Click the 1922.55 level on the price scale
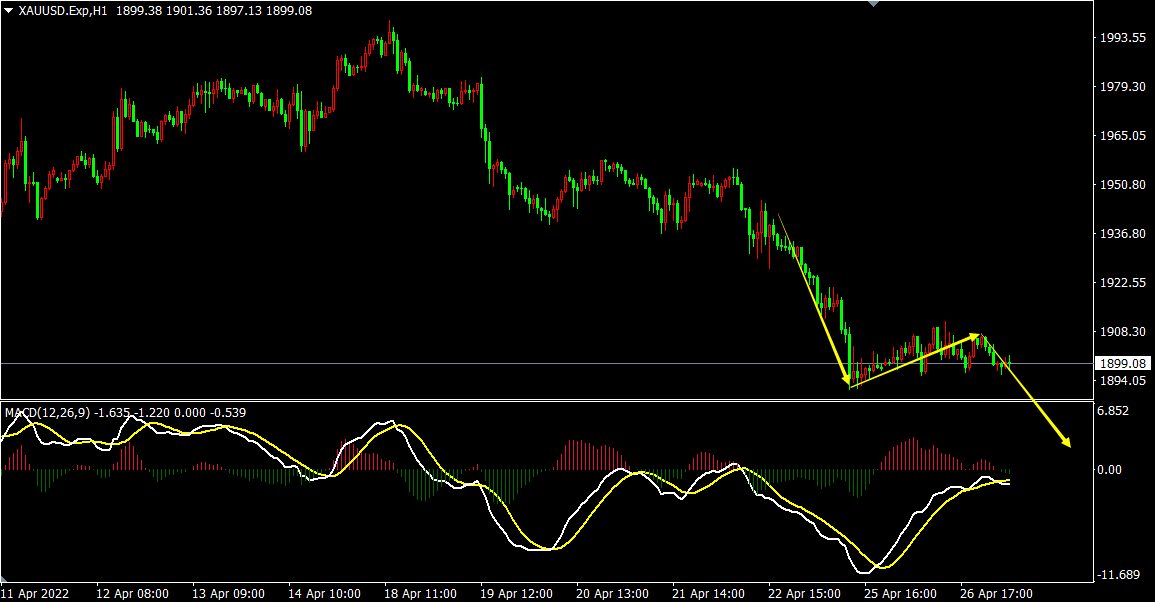This screenshot has height=602, width=1155. 1122,283
